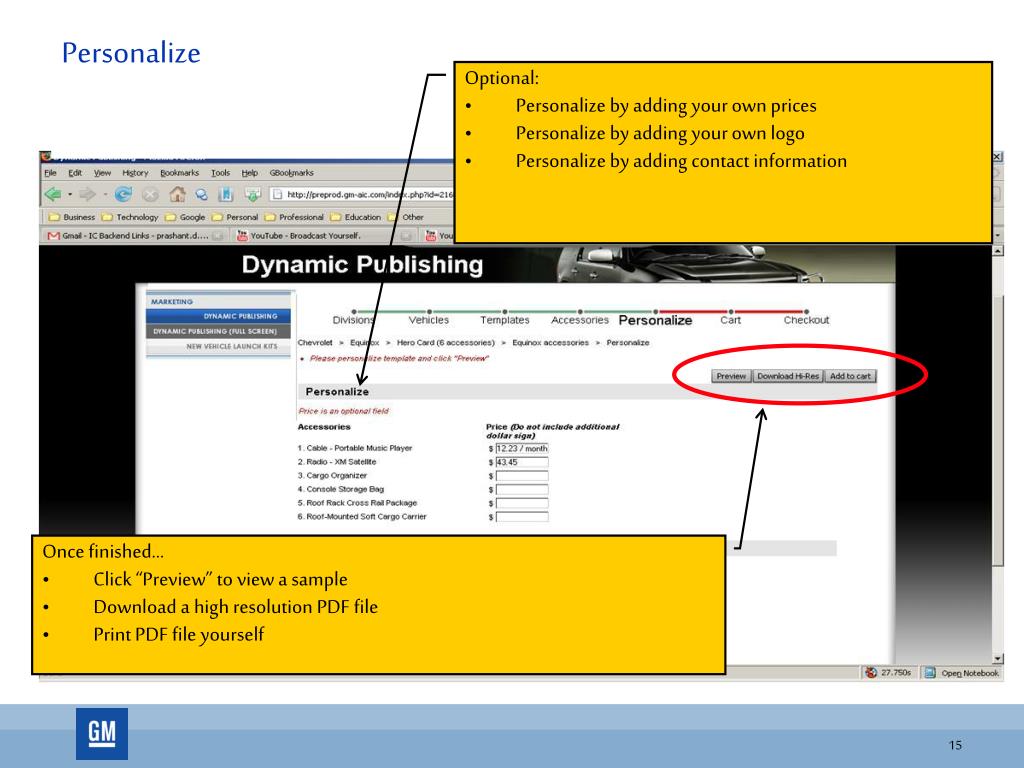The width and height of the screenshot is (1024, 768).
Task: Close the Gmail tab
Action: pyautogui.click(x=218, y=236)
